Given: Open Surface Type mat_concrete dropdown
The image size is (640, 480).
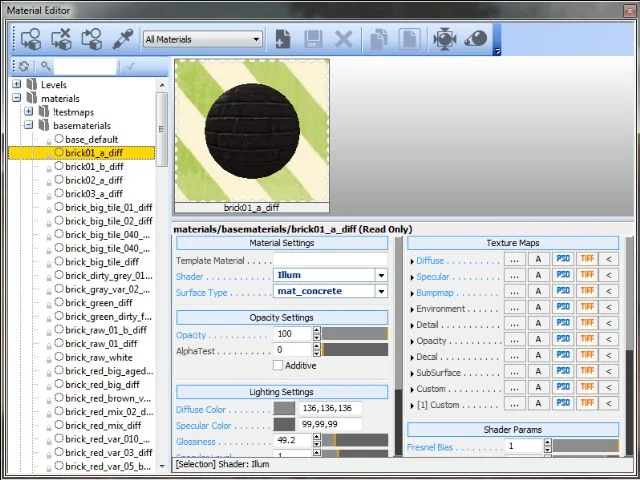Looking at the screenshot, I should point(381,291).
